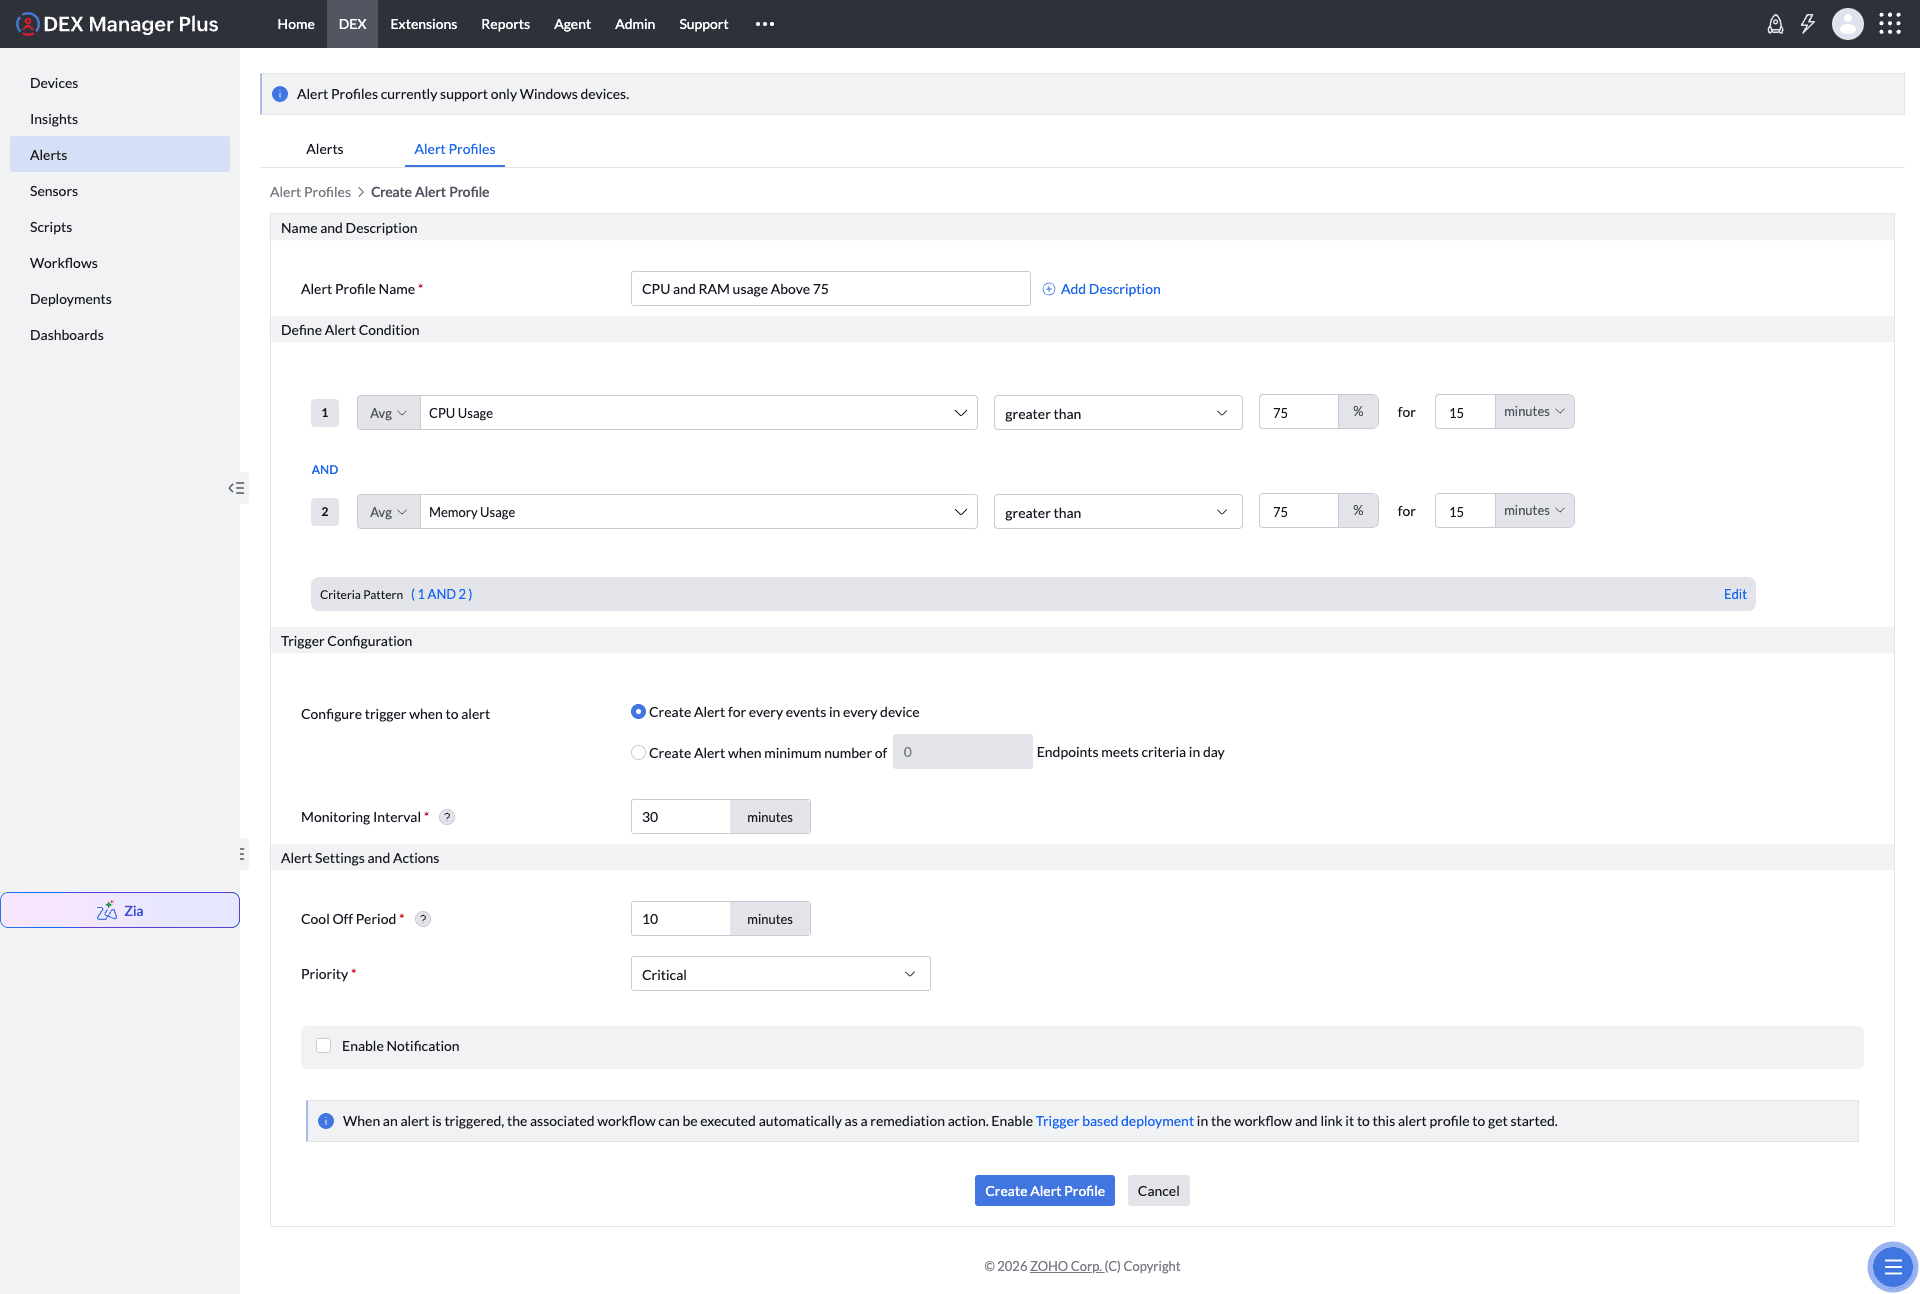Collapse the left sidebar using arrow icon
The height and width of the screenshot is (1294, 1920).
click(236, 488)
